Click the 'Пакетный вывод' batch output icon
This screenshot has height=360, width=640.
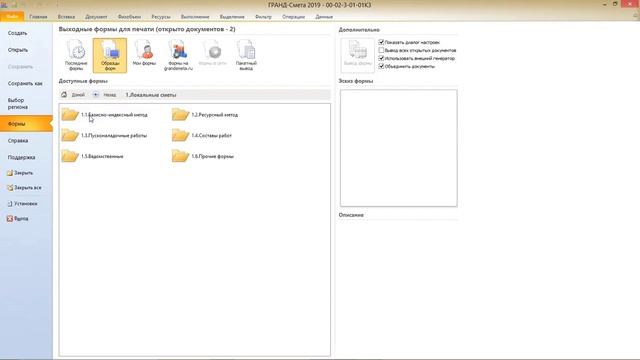coord(246,55)
